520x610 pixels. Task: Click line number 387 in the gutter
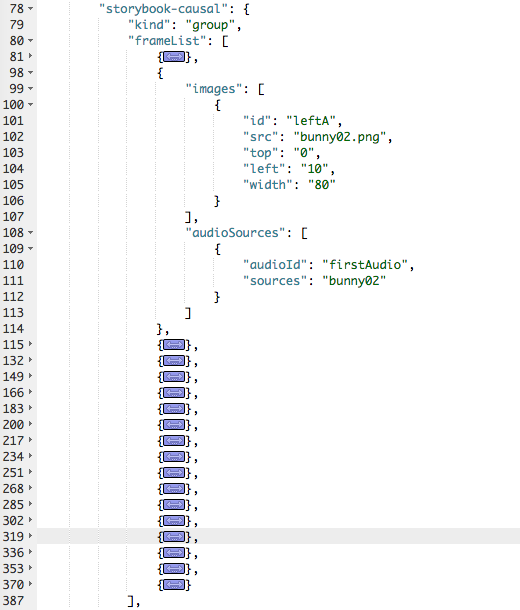coord(13,601)
